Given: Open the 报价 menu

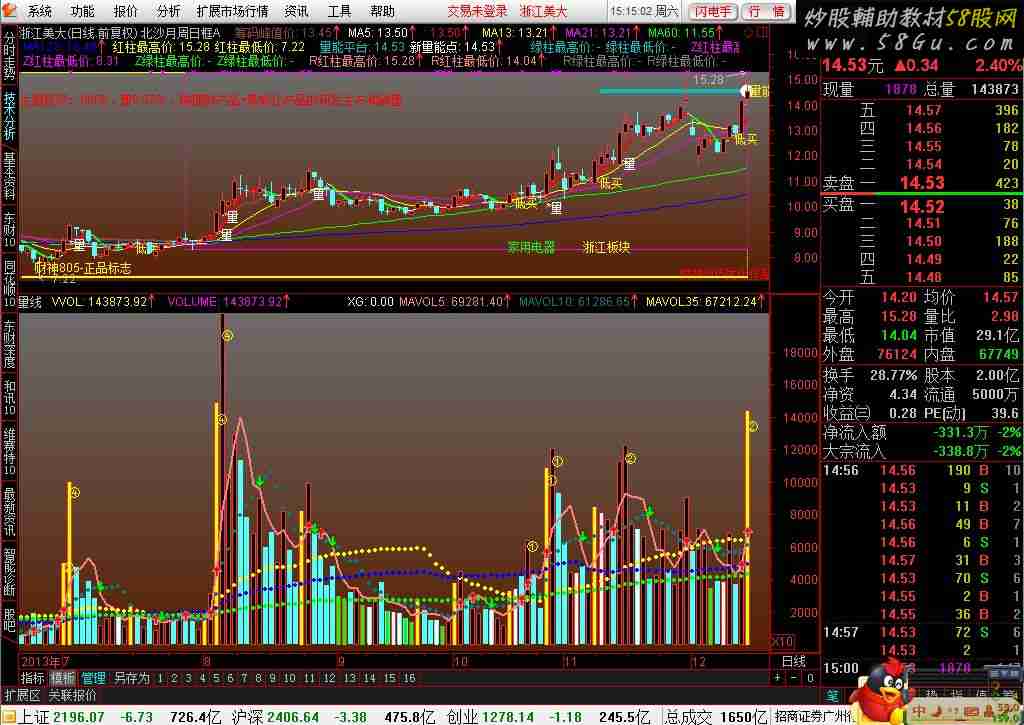Looking at the screenshot, I should (x=125, y=11).
